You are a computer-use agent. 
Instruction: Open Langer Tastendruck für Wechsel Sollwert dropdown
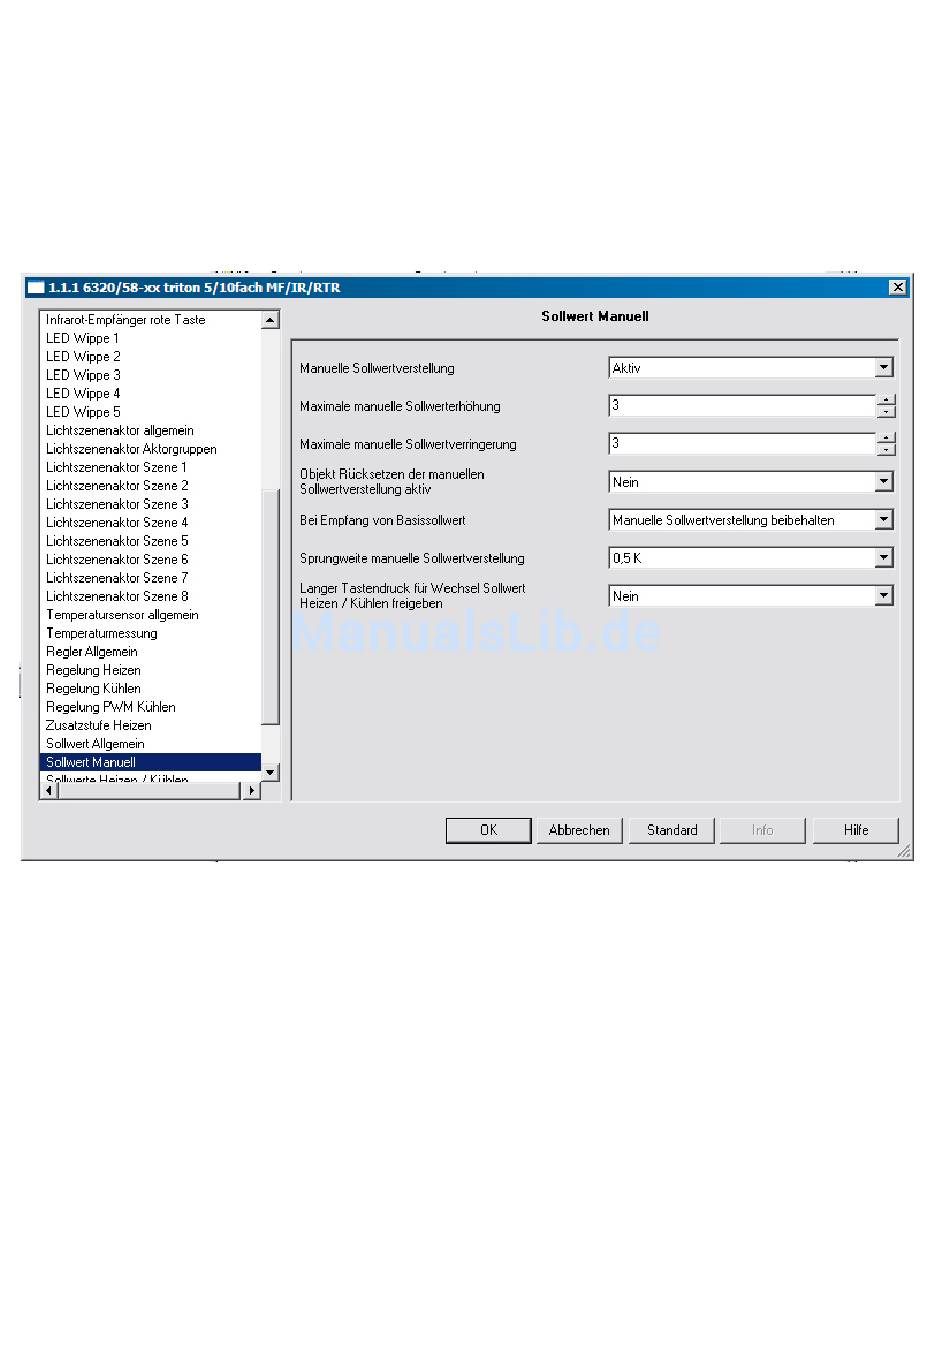pos(884,596)
